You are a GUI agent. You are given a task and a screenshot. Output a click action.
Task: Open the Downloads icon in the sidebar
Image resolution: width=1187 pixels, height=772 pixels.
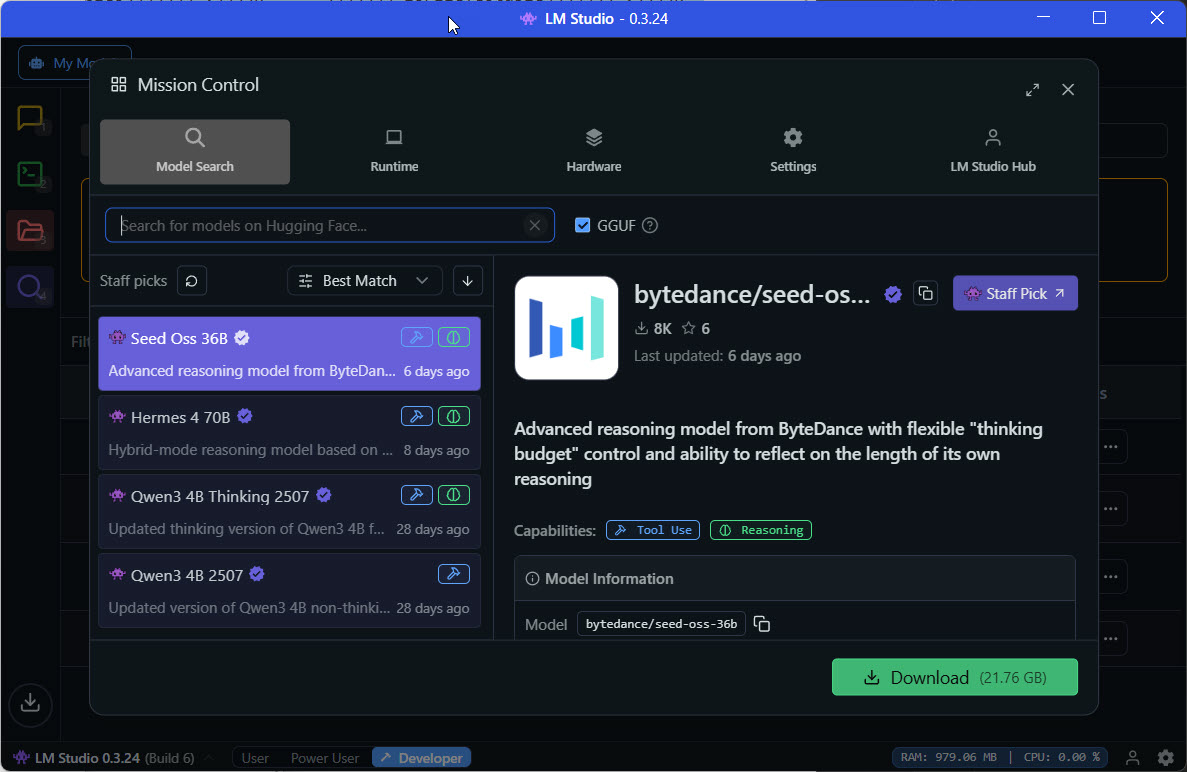pos(30,704)
